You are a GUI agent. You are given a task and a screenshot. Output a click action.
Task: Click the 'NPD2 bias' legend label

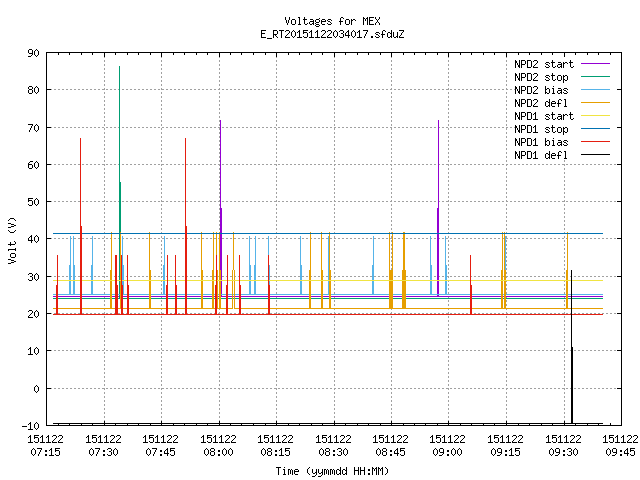click(x=541, y=90)
